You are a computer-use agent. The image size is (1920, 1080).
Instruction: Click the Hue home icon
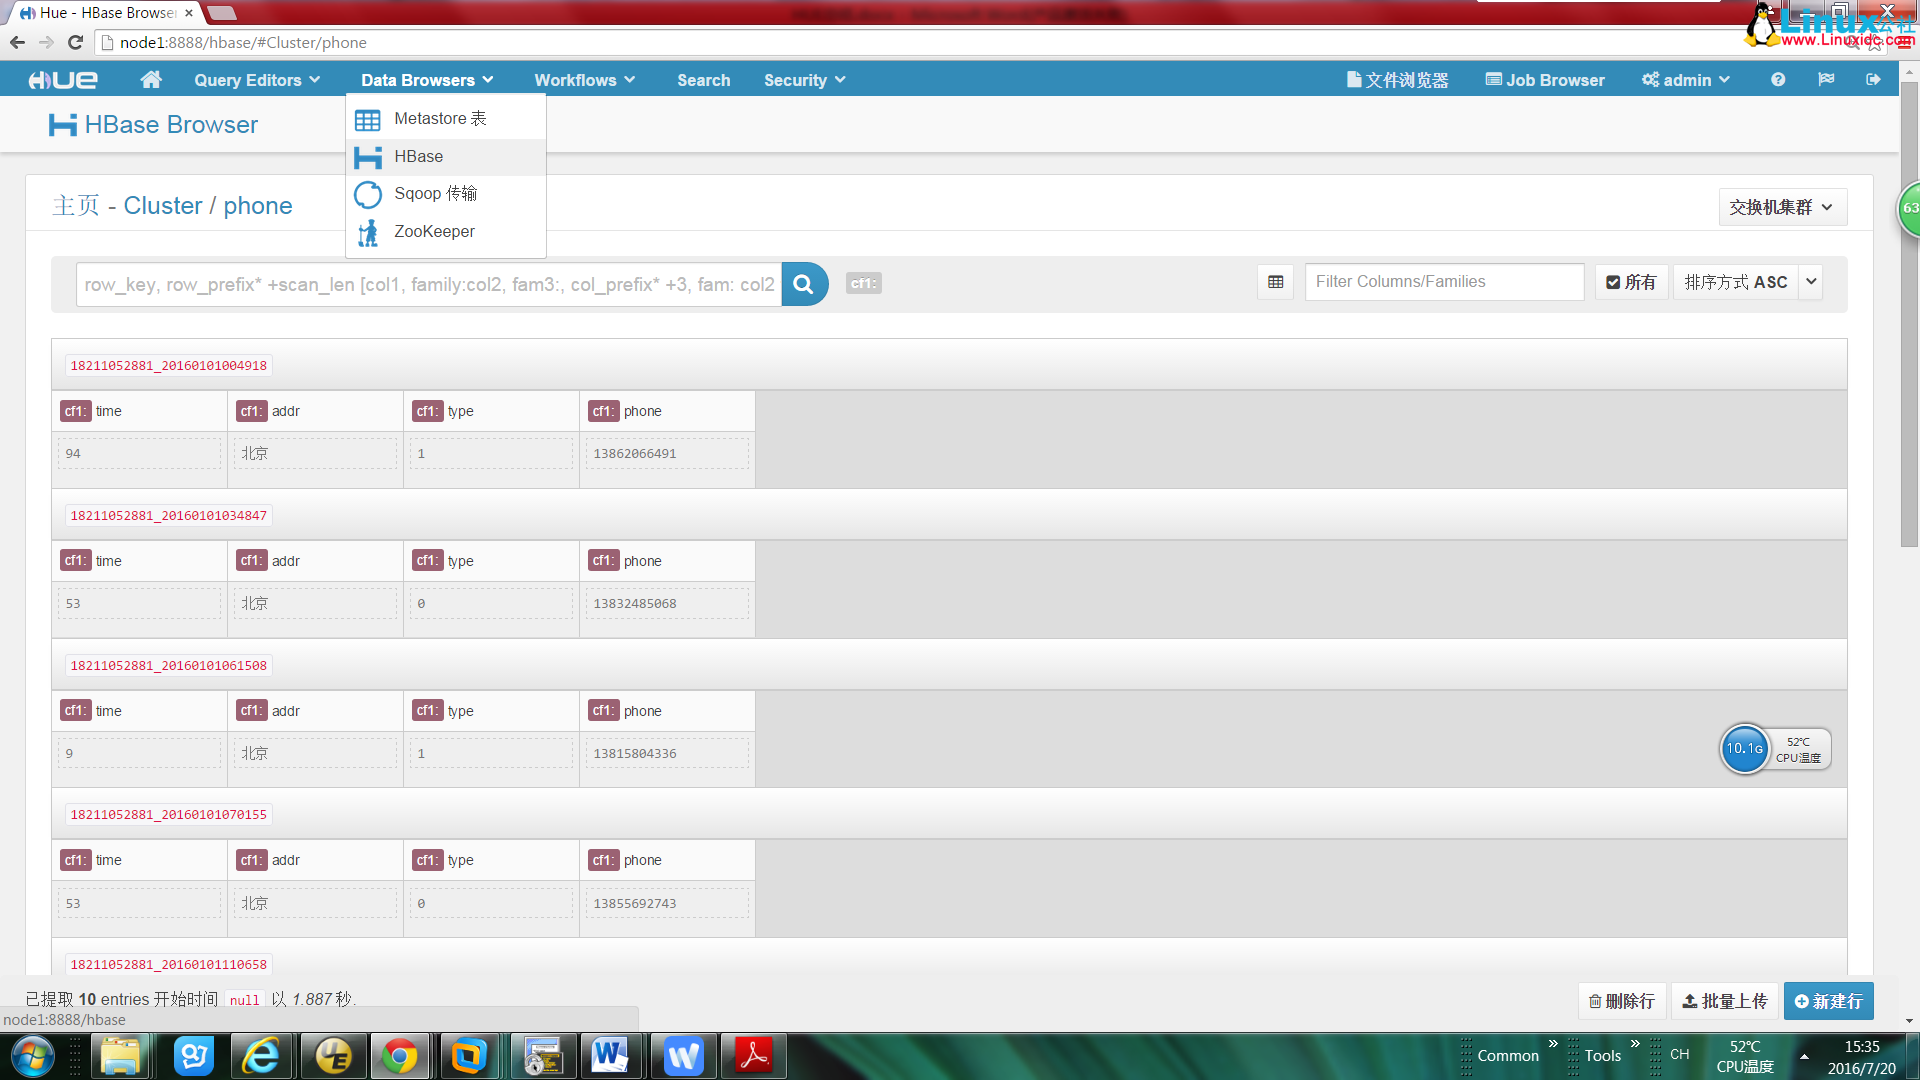[x=151, y=80]
